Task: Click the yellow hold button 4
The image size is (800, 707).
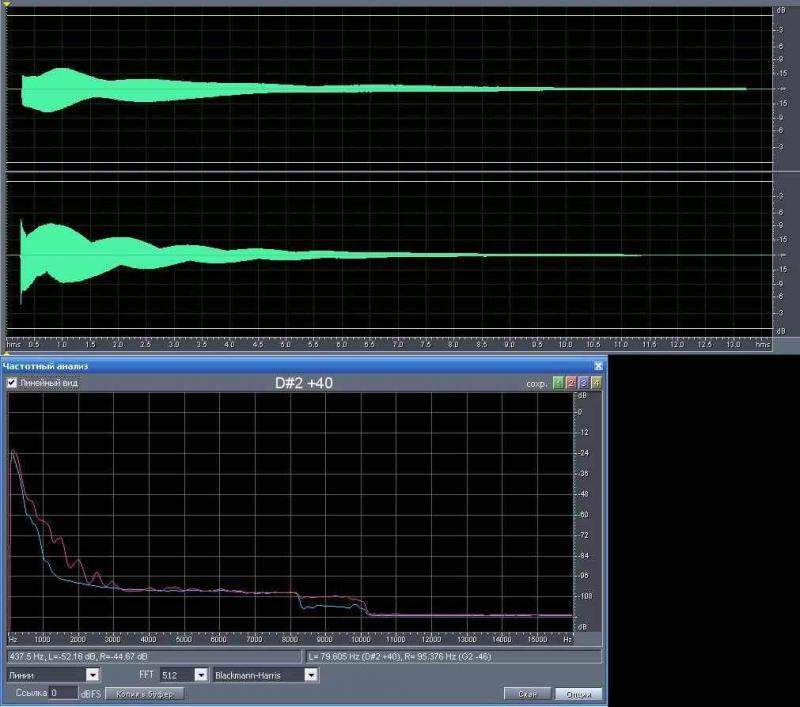Action: (595, 383)
